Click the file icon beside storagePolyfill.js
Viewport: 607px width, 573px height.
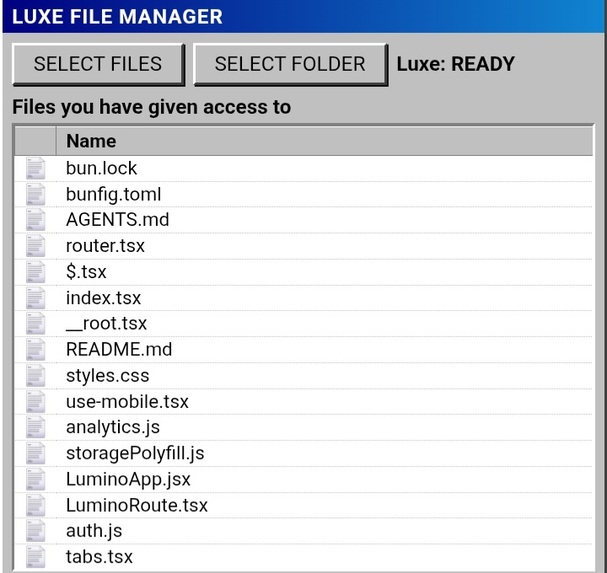36,453
